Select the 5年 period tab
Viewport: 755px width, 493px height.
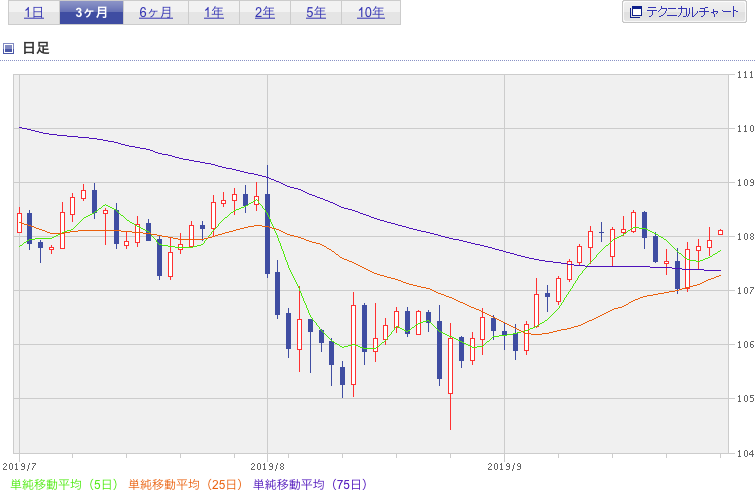pyautogui.click(x=316, y=13)
